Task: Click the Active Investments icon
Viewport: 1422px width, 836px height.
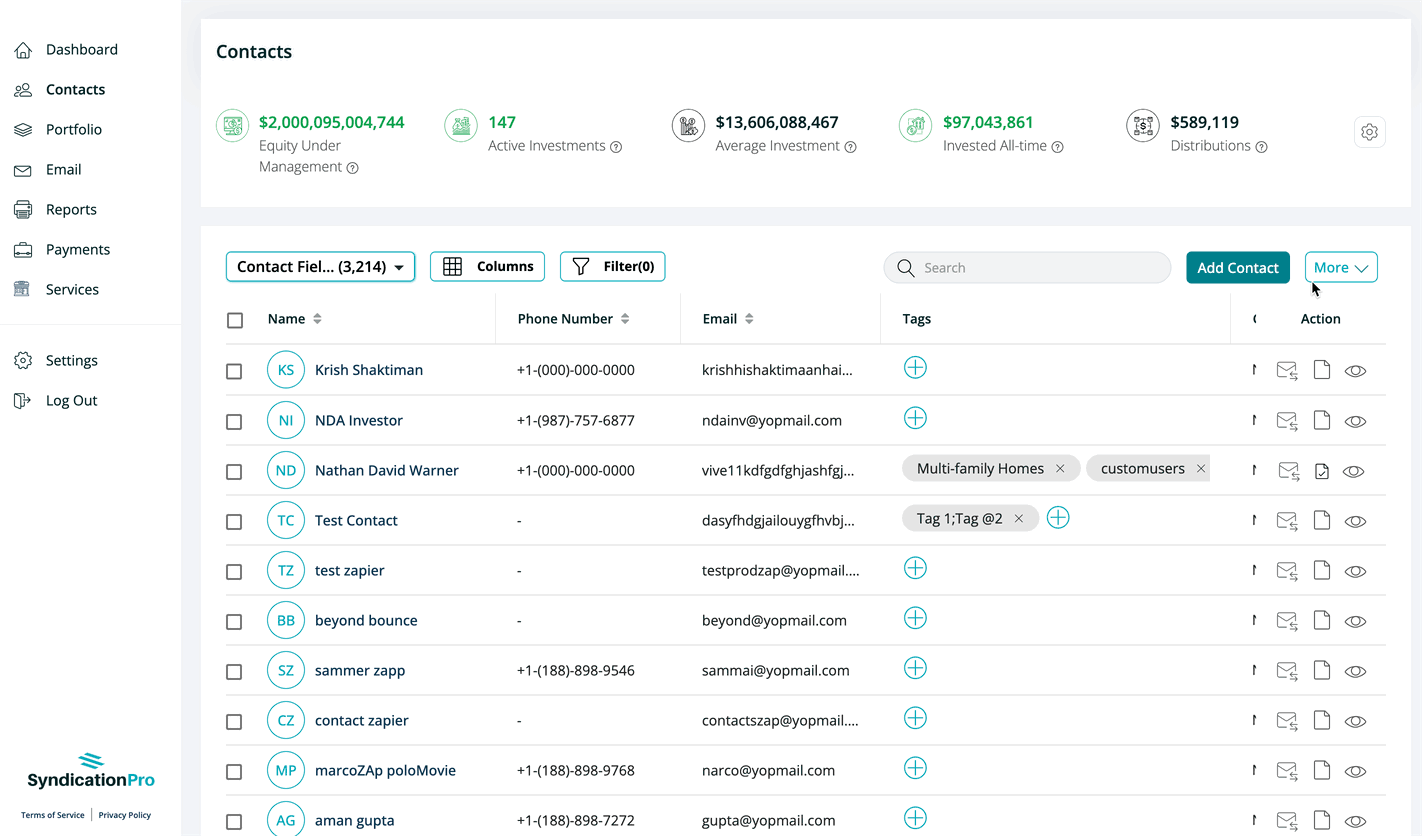Action: click(461, 126)
